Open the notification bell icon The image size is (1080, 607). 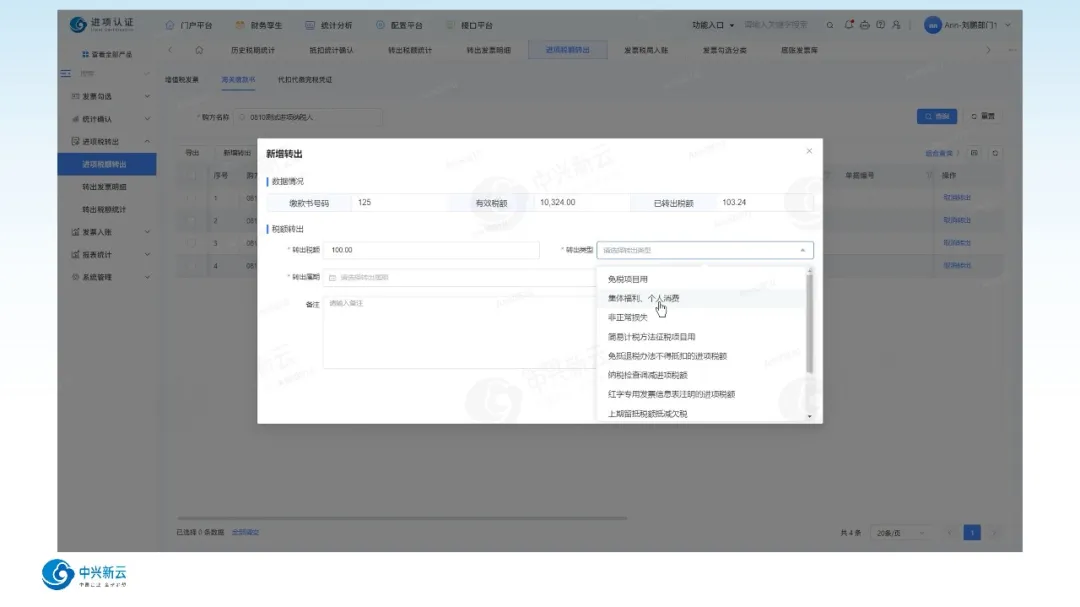(849, 25)
